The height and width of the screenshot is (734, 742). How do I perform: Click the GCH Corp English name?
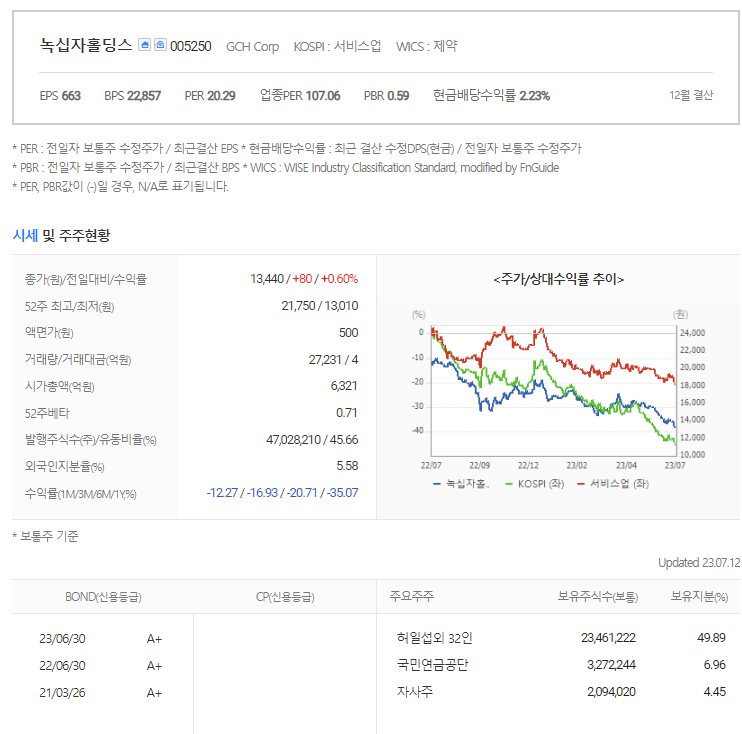pos(252,47)
